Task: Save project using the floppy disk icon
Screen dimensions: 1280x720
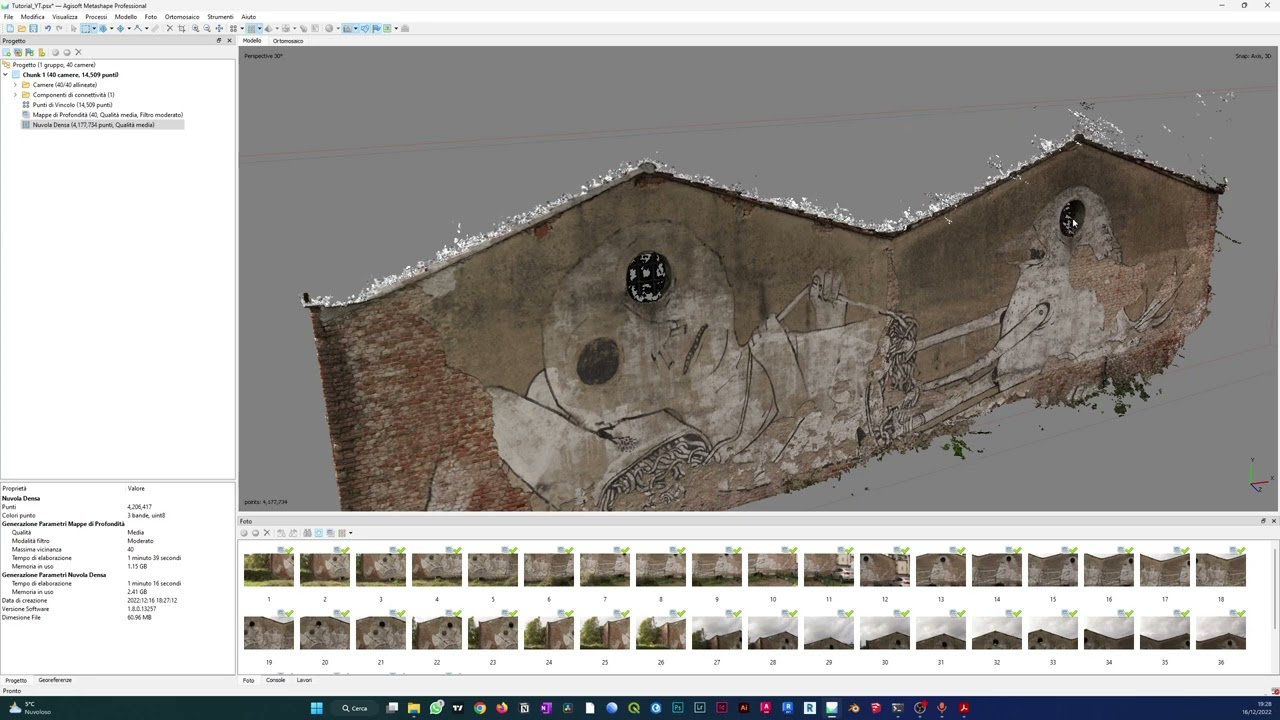Action: point(33,28)
